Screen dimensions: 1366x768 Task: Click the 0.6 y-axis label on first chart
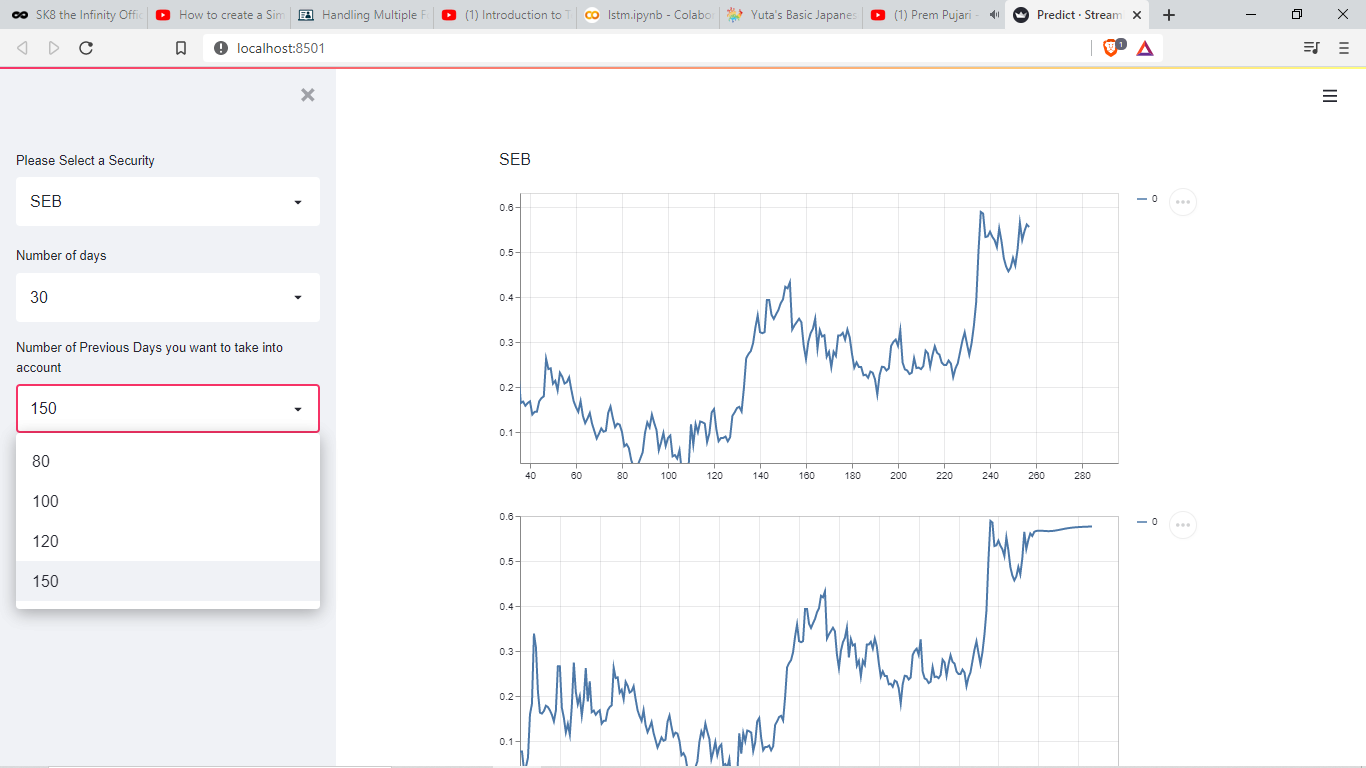(507, 207)
